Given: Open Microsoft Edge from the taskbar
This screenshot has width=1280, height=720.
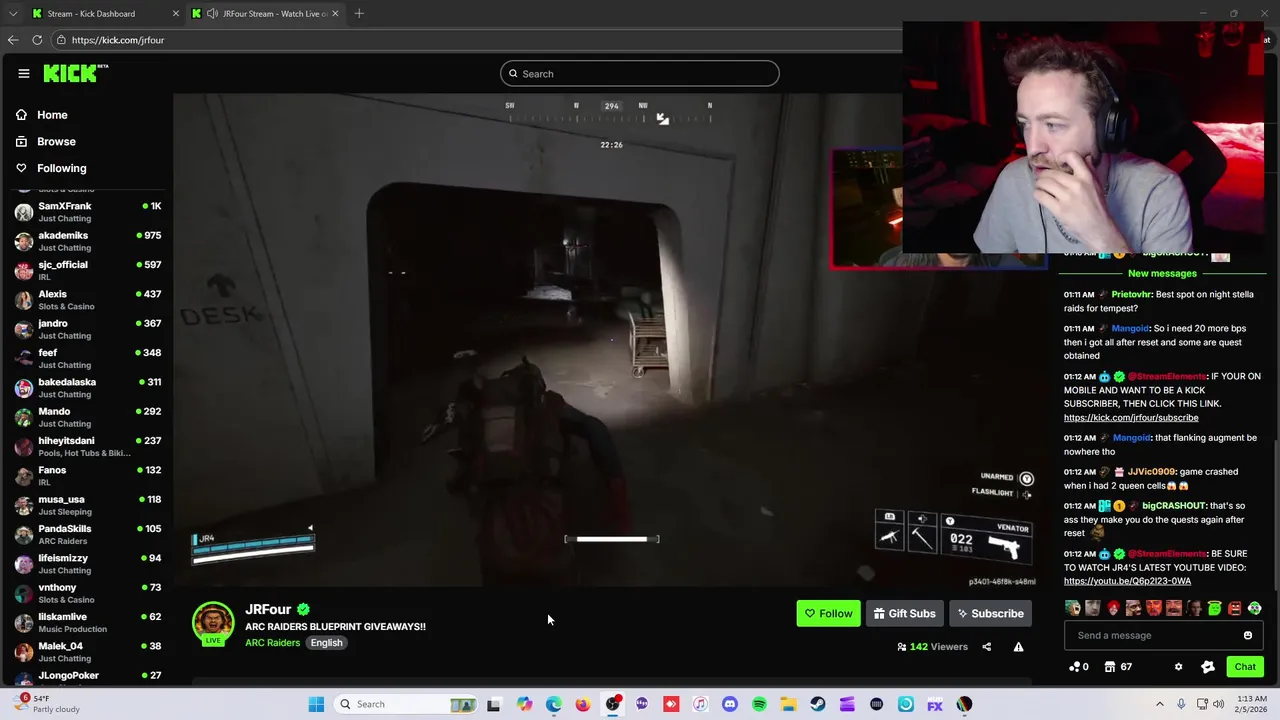Looking at the screenshot, I should click(553, 704).
